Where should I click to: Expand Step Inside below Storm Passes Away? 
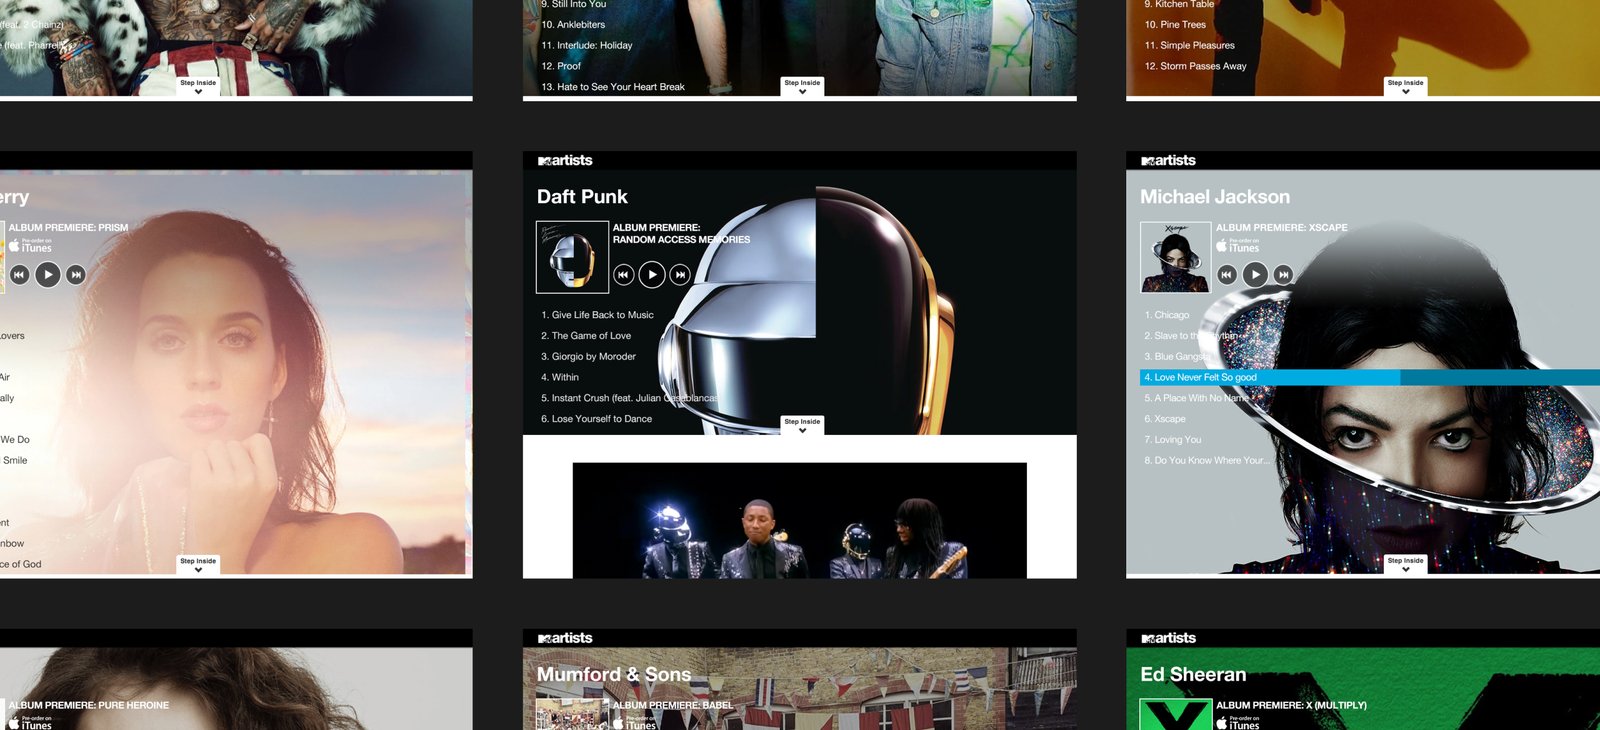click(x=1405, y=86)
